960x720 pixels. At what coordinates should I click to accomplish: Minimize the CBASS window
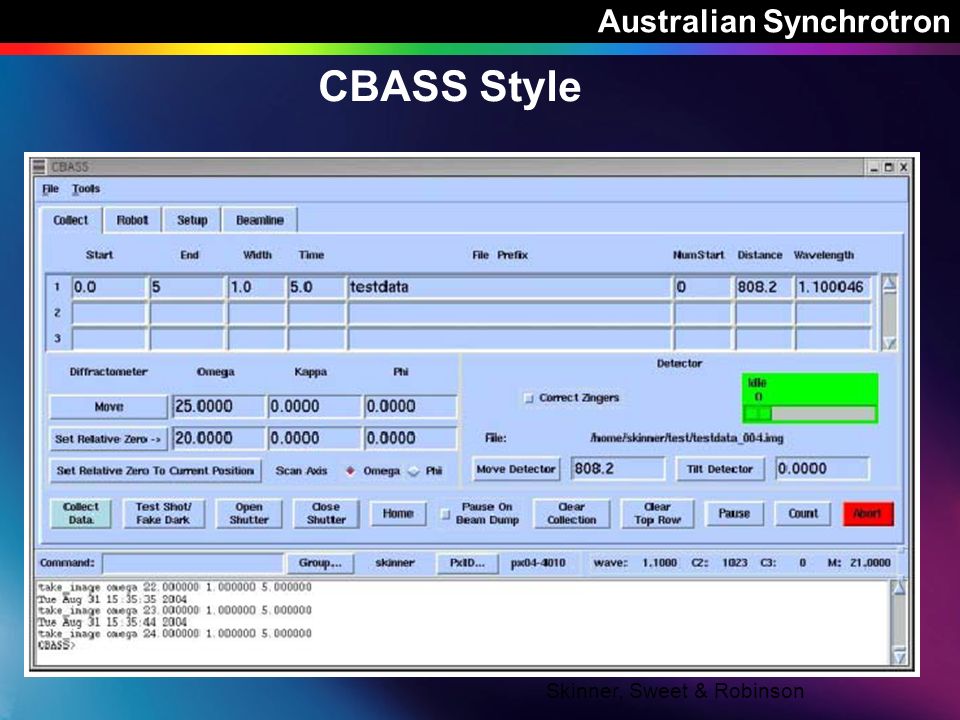pyautogui.click(x=874, y=167)
